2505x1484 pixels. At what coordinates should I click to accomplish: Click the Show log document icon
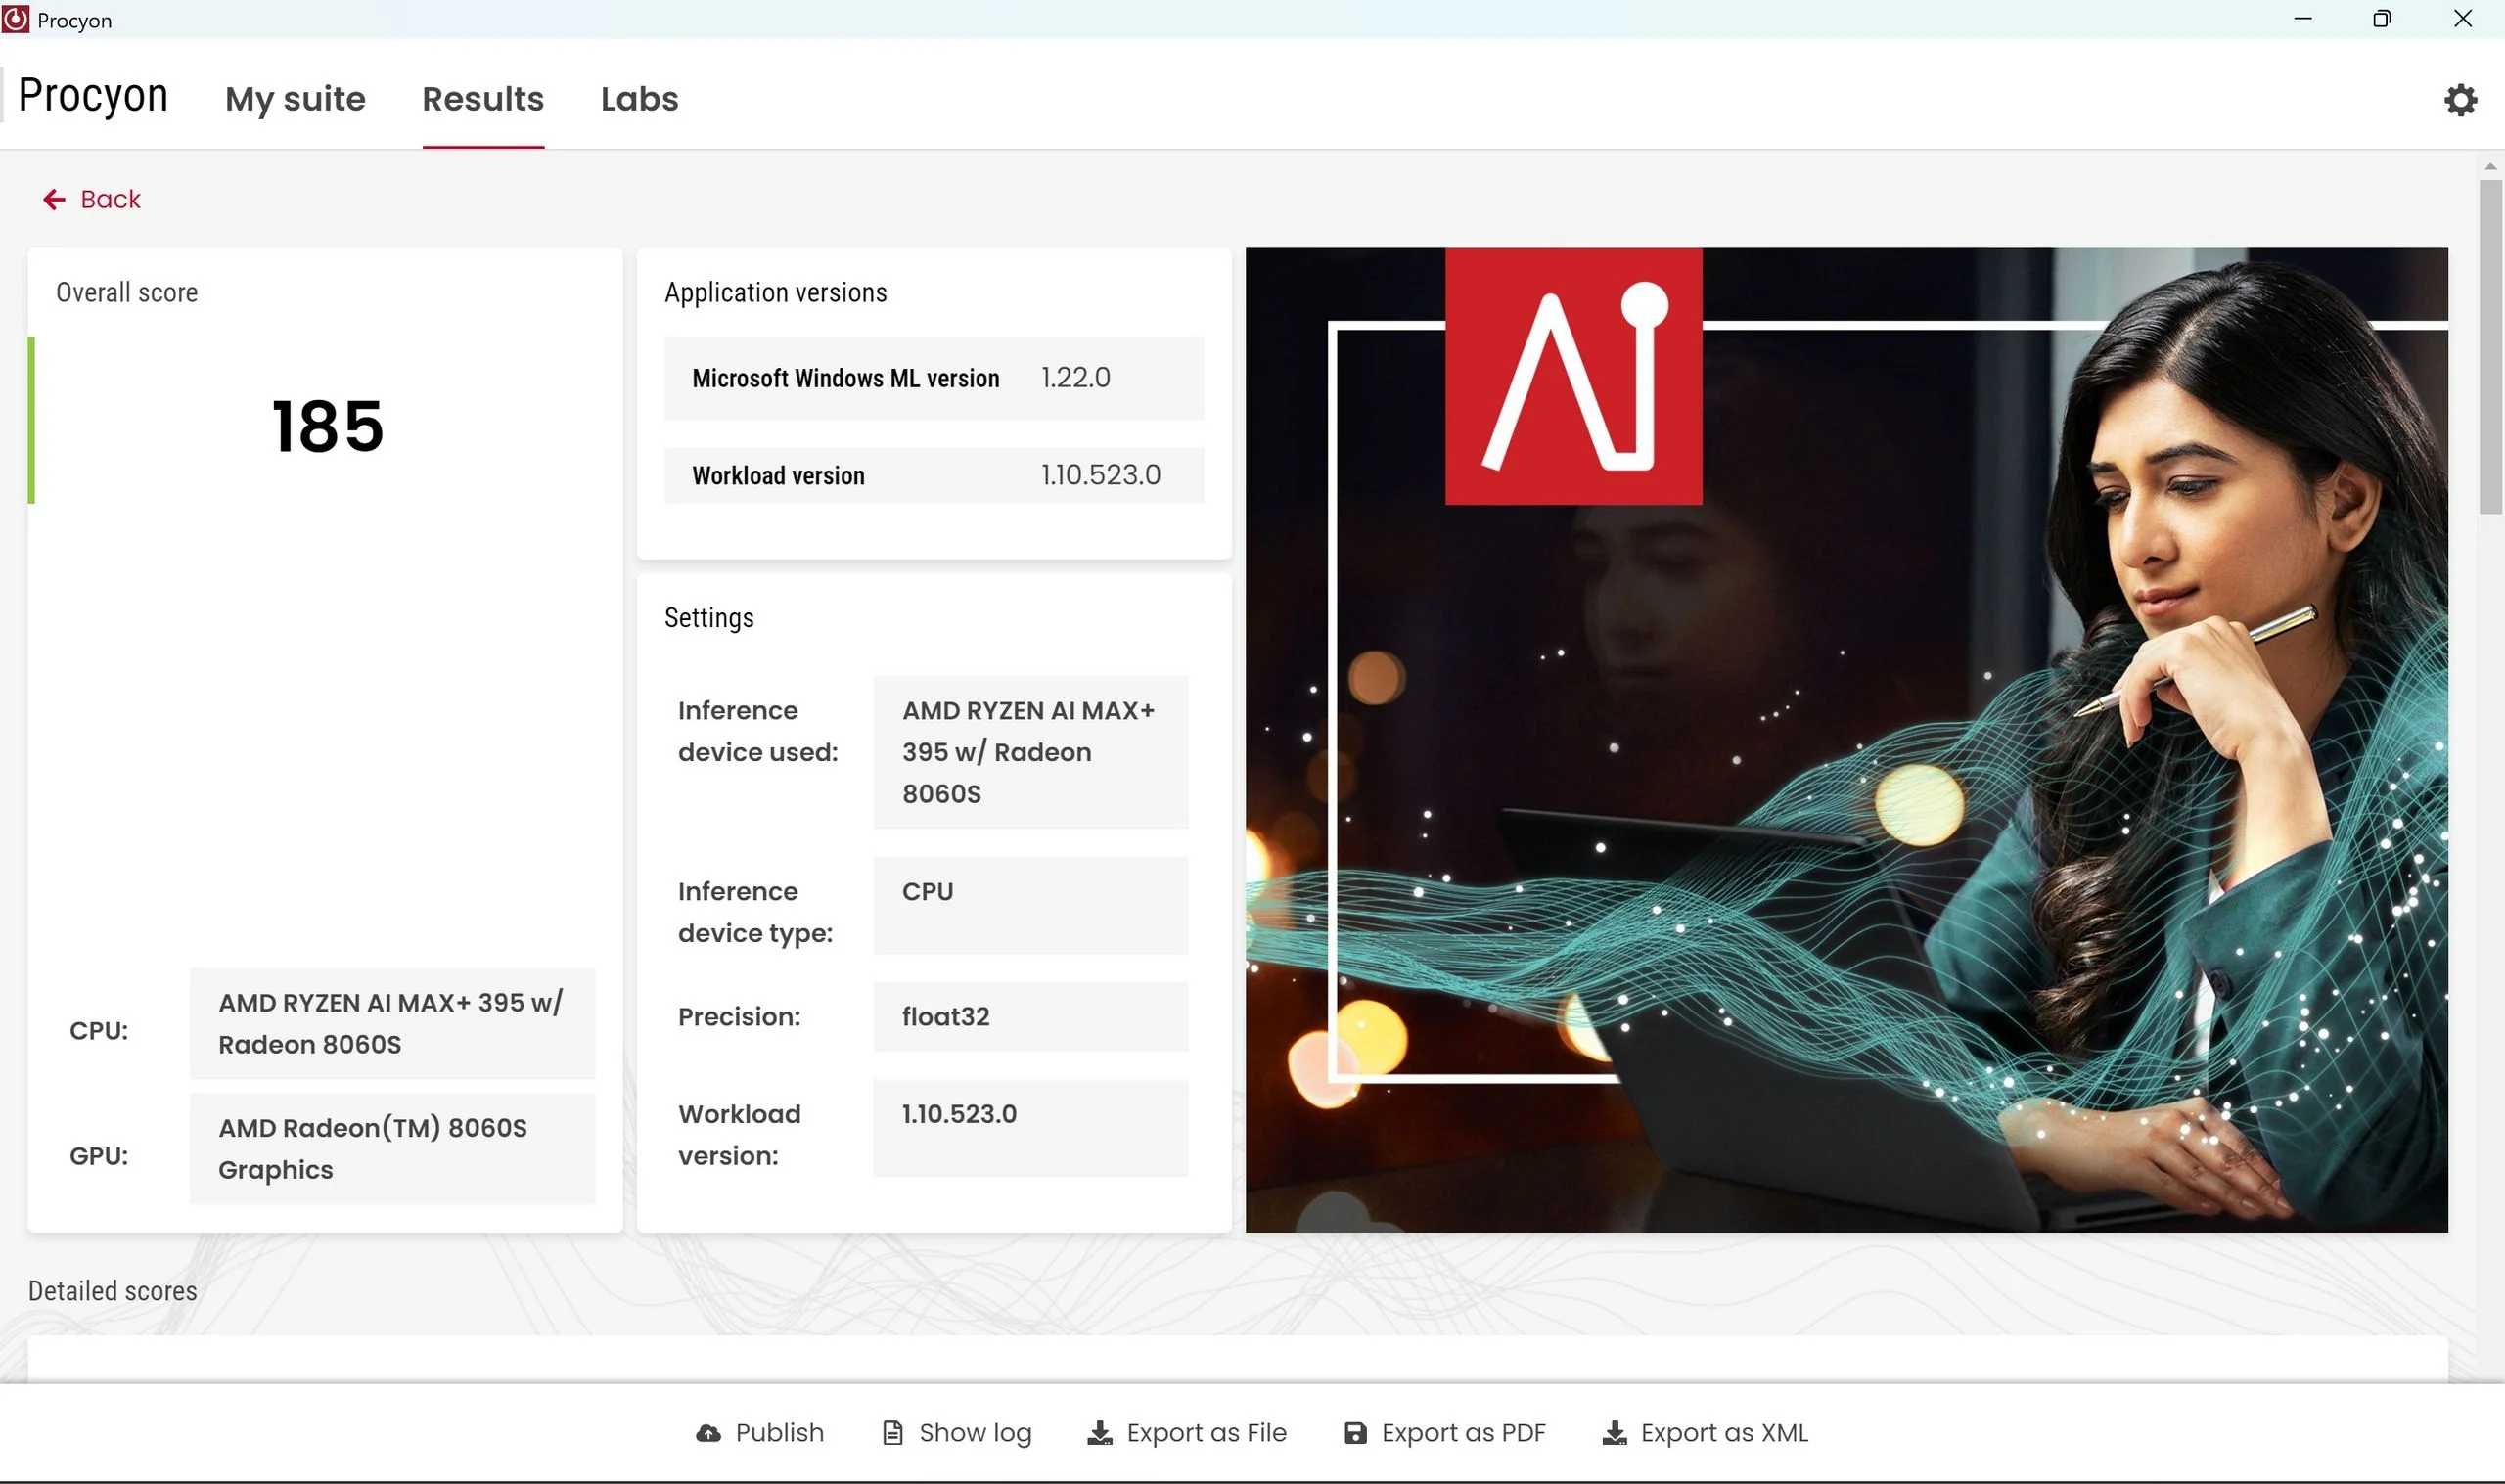tap(892, 1433)
